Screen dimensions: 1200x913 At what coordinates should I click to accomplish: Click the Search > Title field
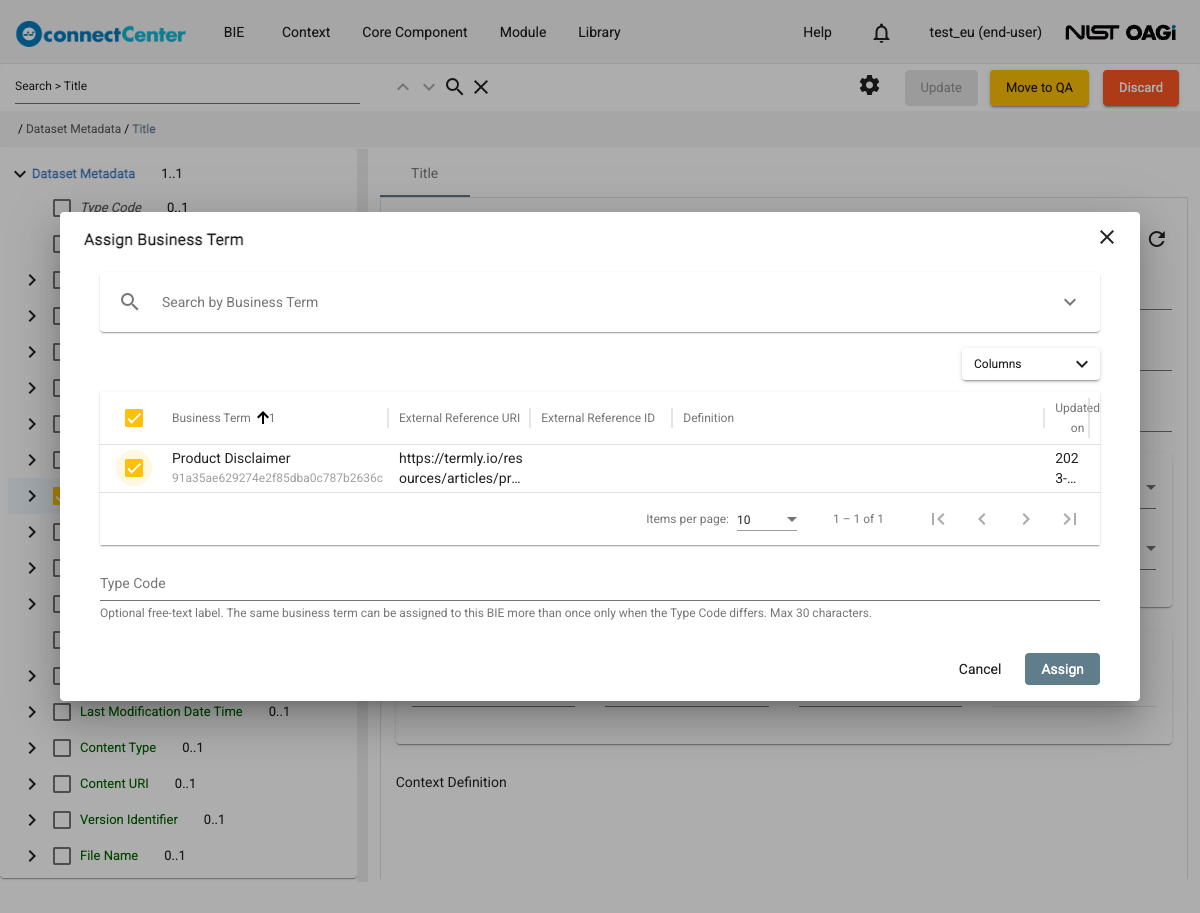tap(187, 86)
